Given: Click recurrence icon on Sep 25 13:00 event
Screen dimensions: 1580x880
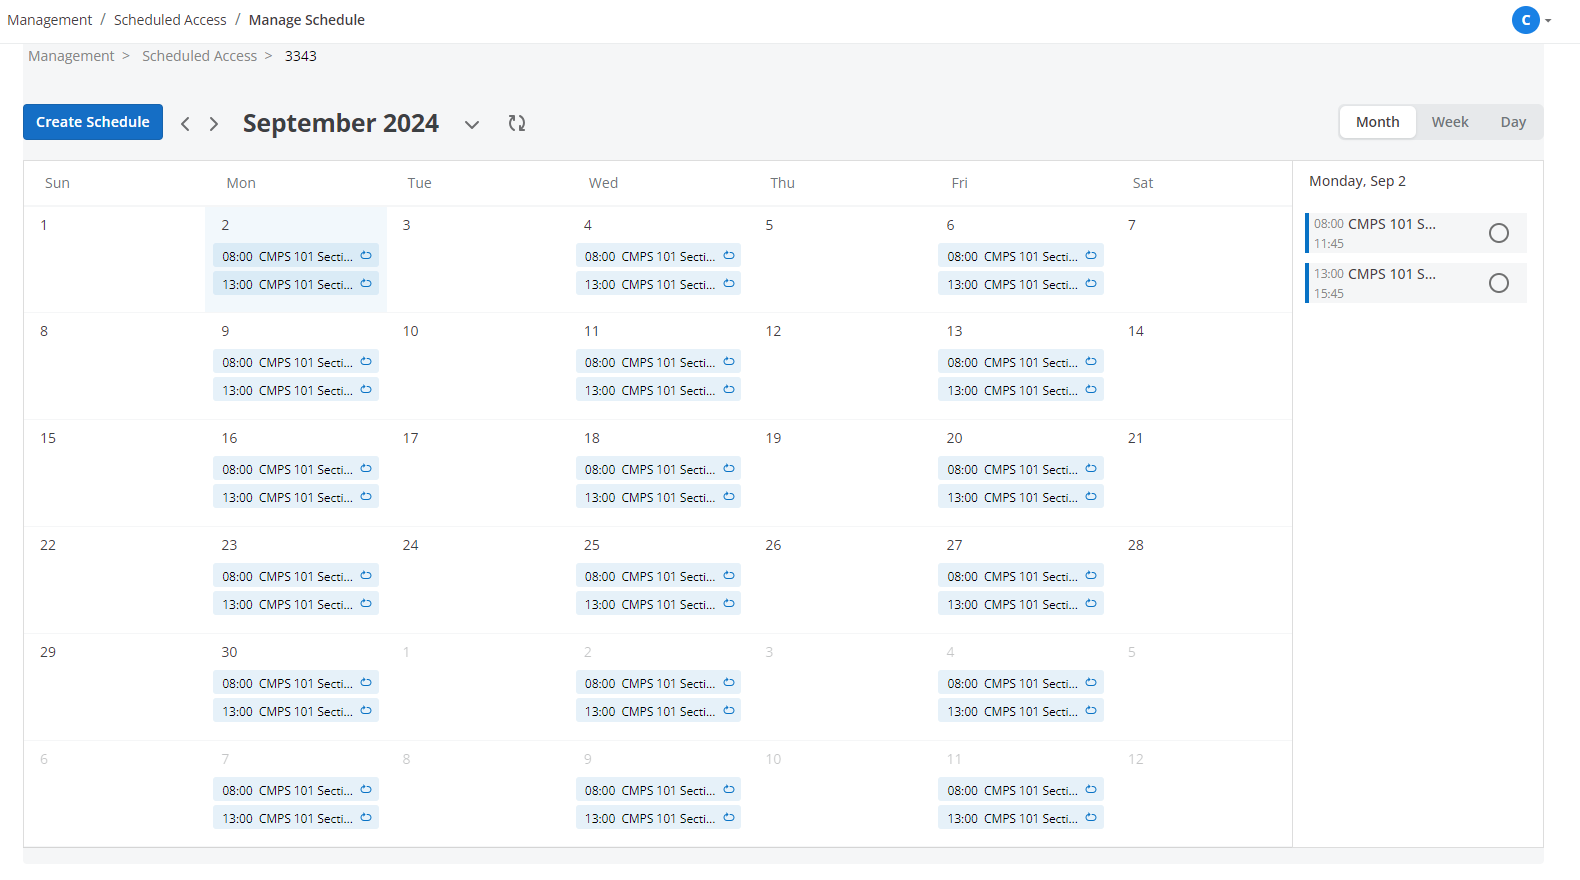Looking at the screenshot, I should click(729, 604).
